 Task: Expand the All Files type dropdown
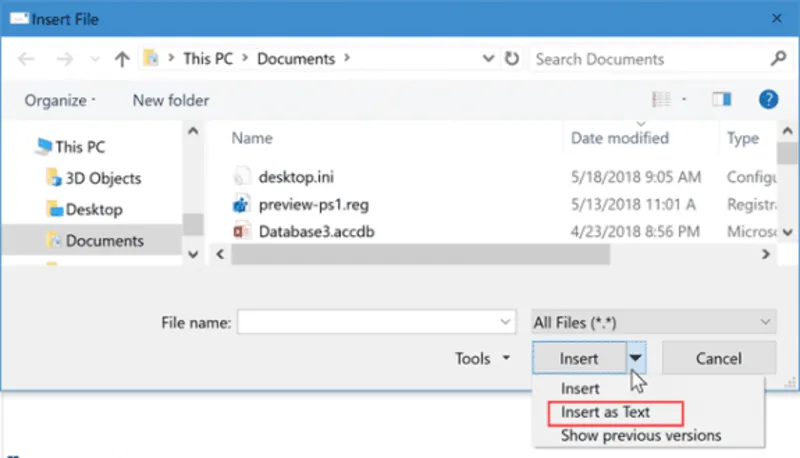654,322
